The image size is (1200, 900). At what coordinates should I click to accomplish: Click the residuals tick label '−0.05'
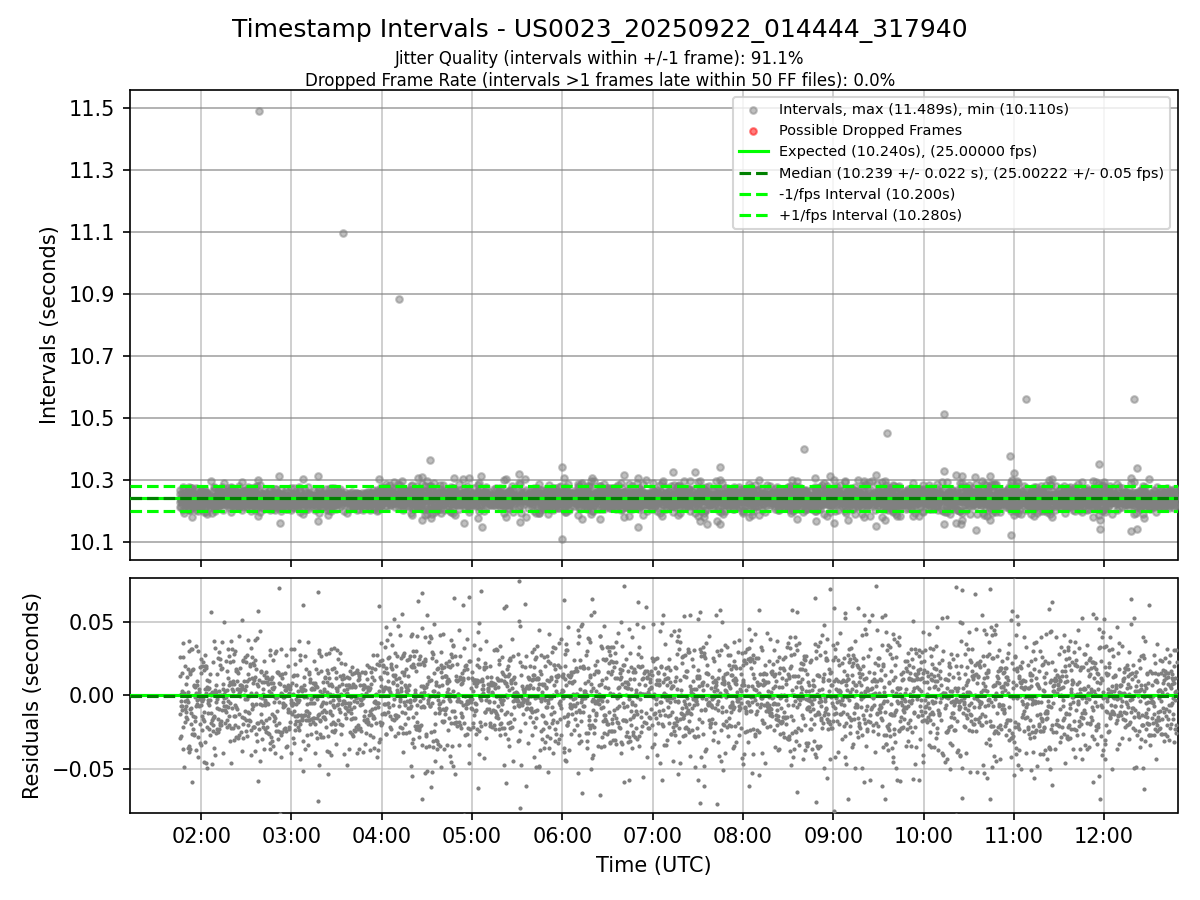coord(82,770)
